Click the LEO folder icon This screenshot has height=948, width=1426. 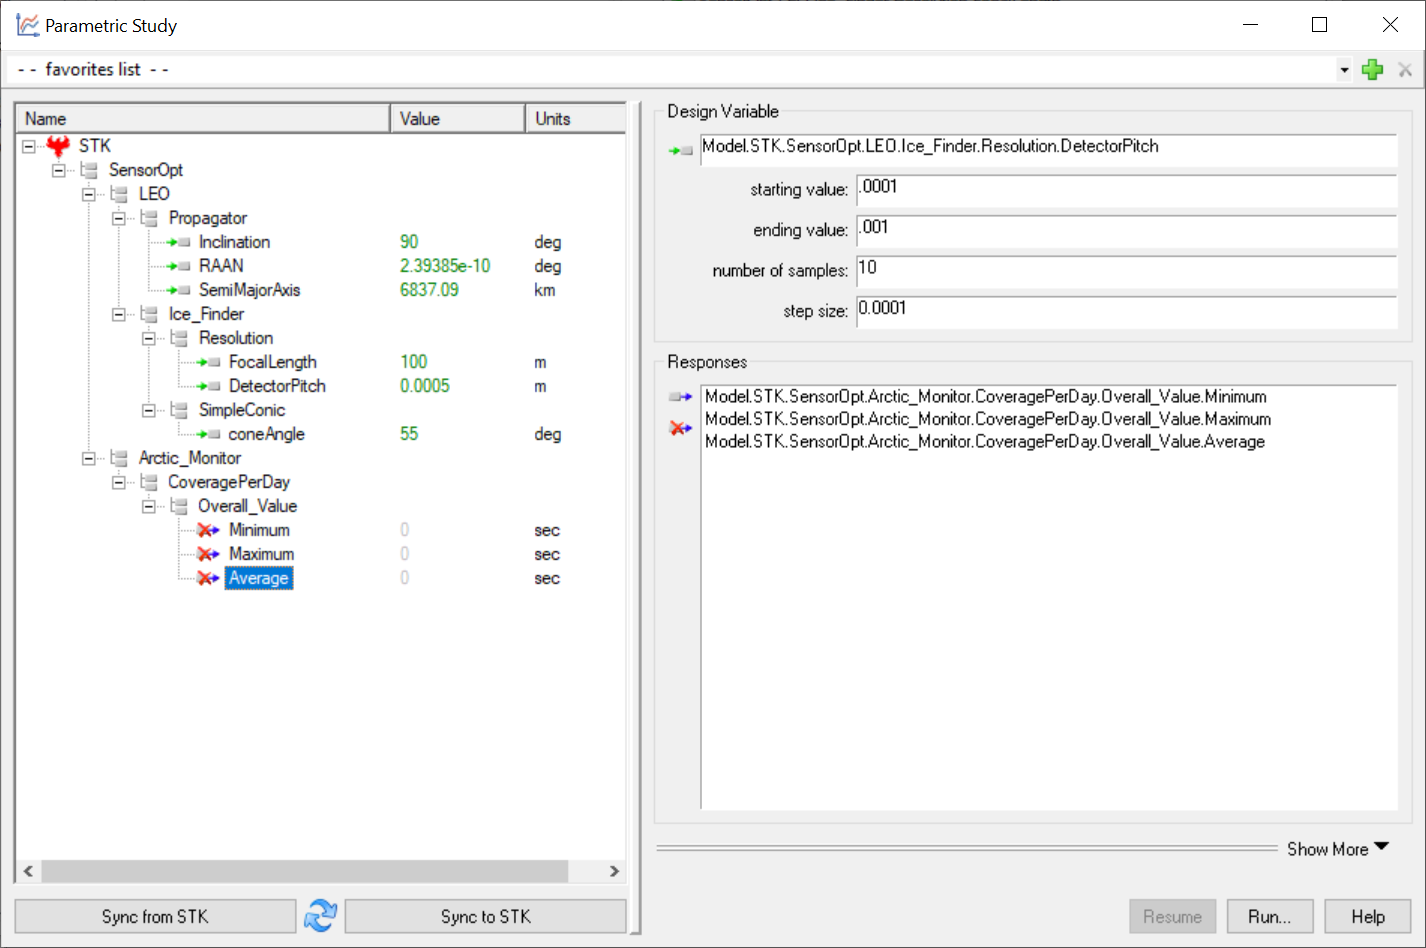tap(119, 194)
